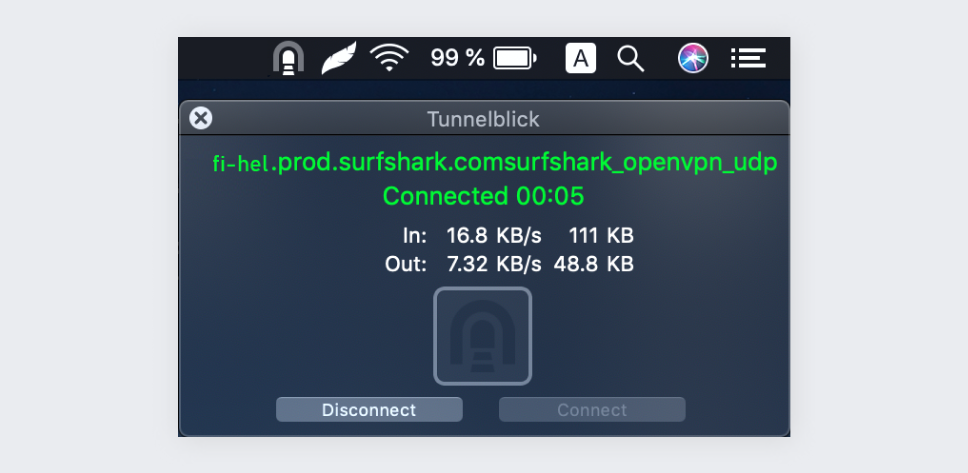Click the 16.8 KB/s inbound rate

click(x=493, y=237)
